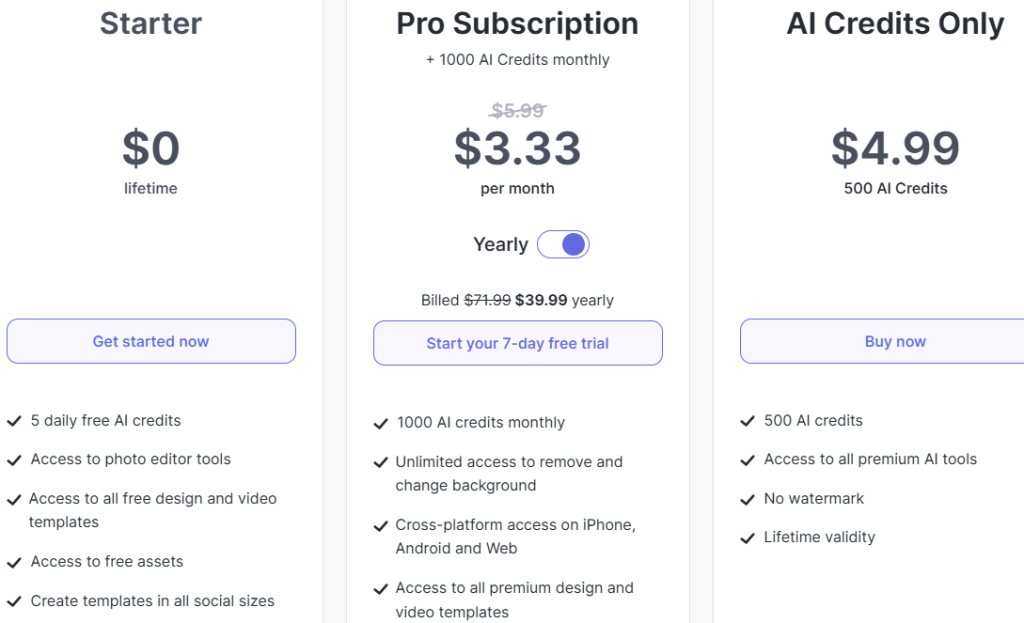Click Get started now button
Viewport: 1024px width, 623px height.
point(151,341)
